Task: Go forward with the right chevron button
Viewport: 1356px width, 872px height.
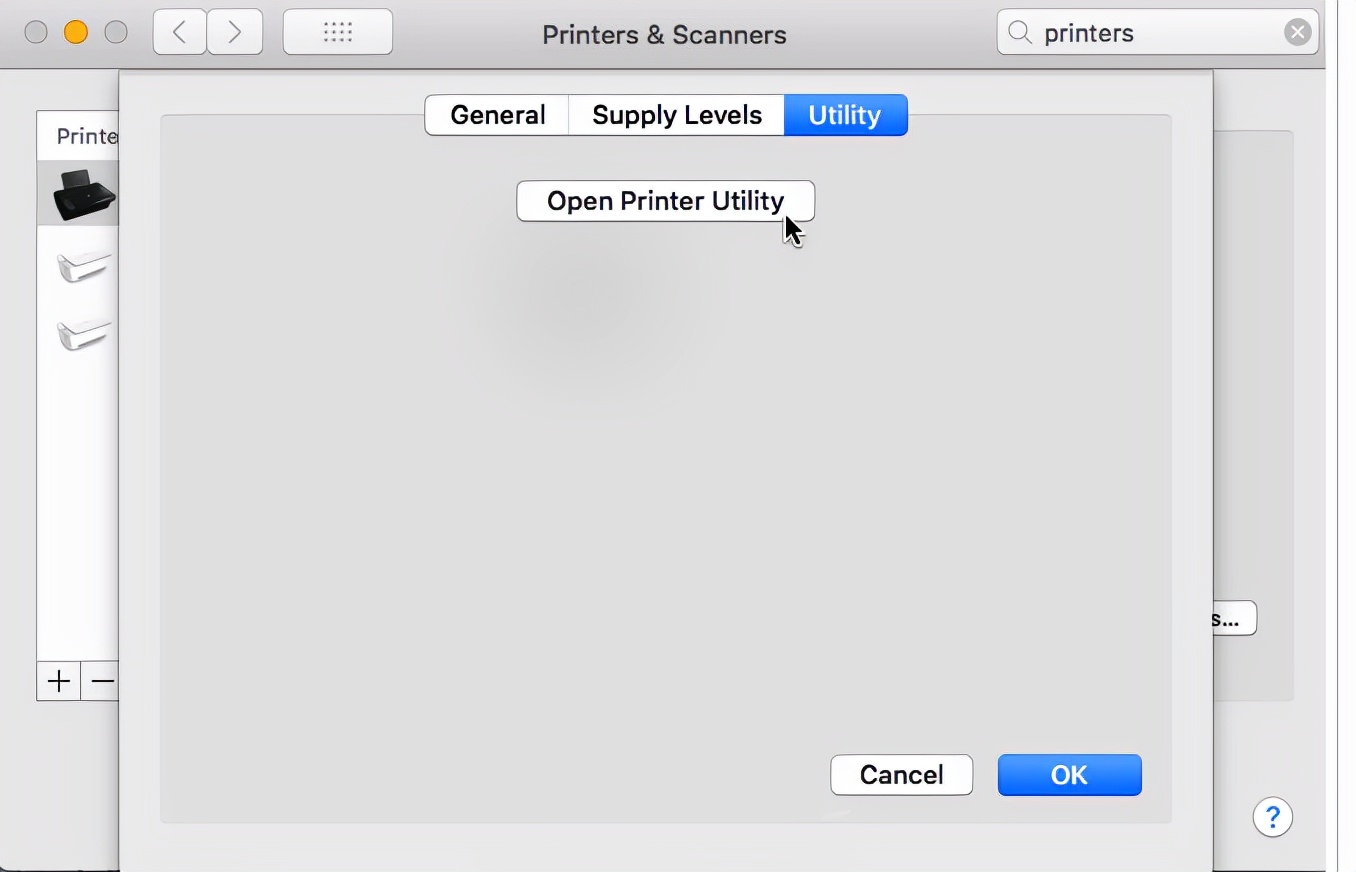Action: click(235, 33)
